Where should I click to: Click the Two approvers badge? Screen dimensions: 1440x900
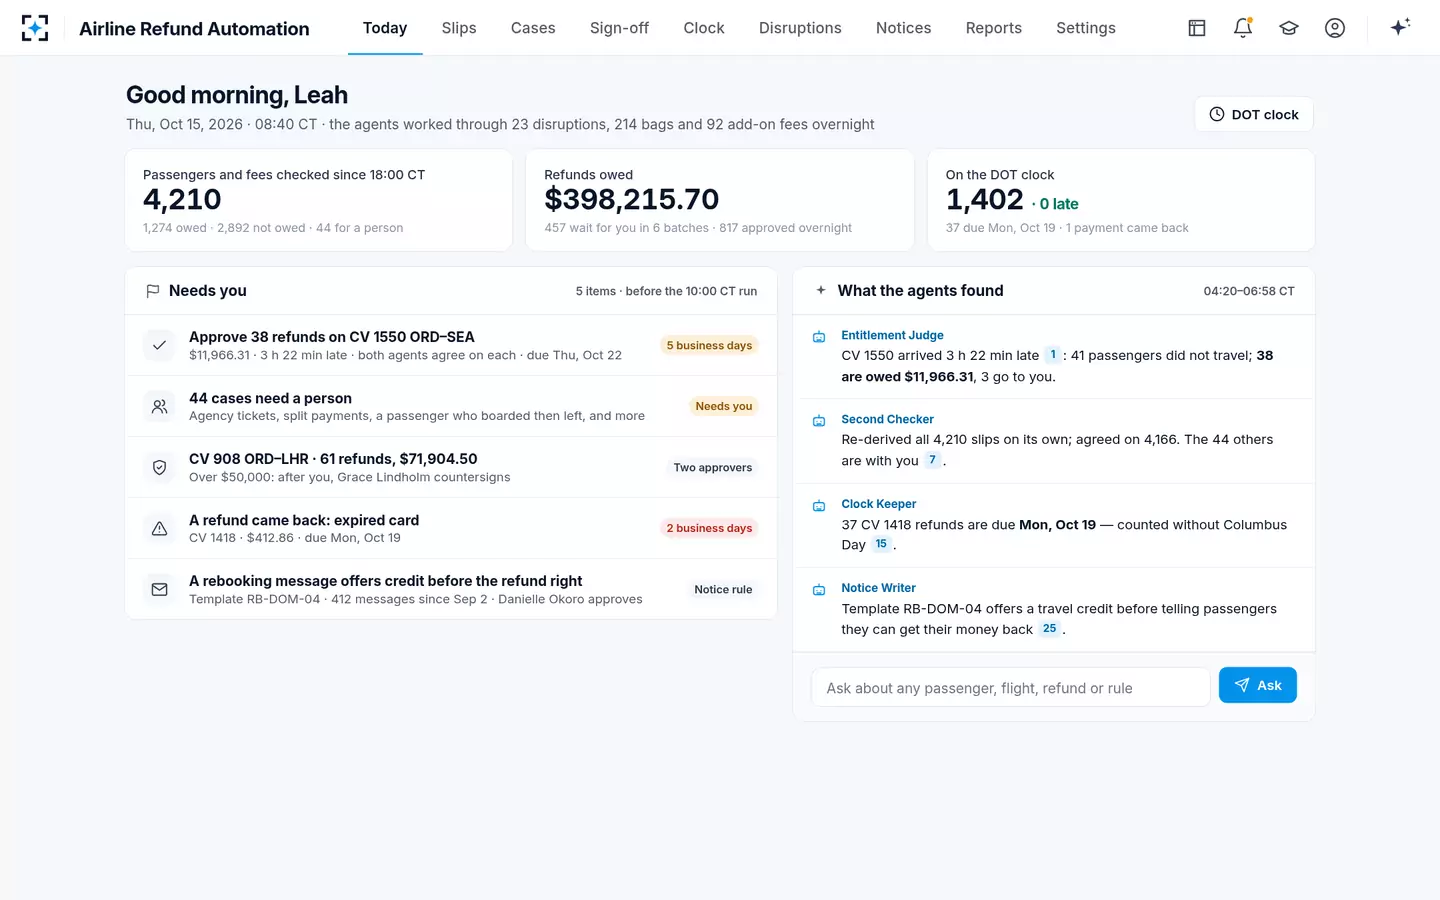pyautogui.click(x=713, y=467)
